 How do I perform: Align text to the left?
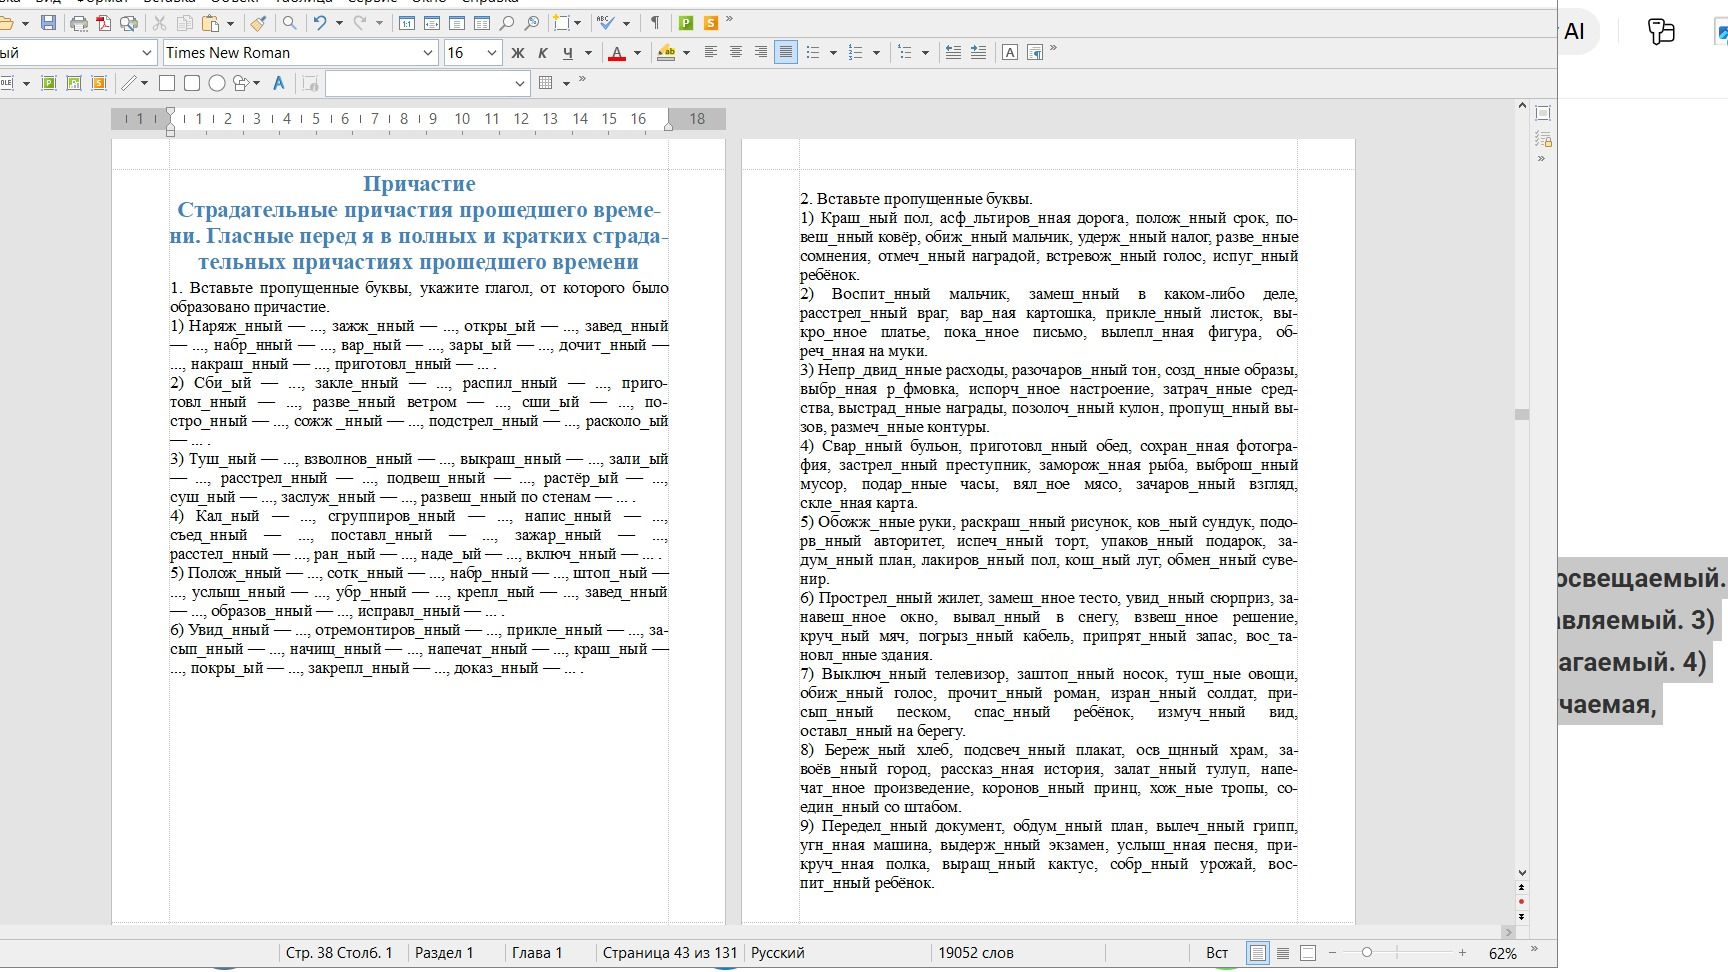pyautogui.click(x=711, y=52)
